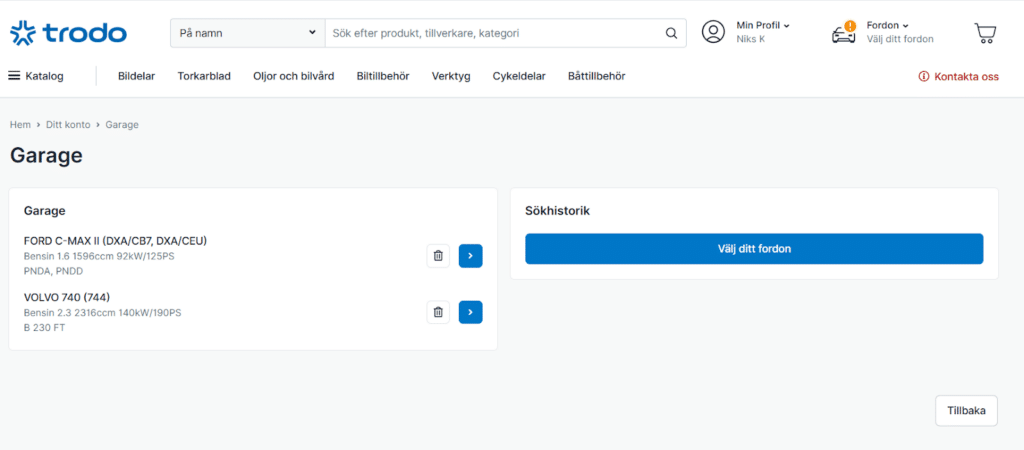This screenshot has width=1024, height=450.
Task: Select the Volvo 740 arrow button
Action: [470, 312]
